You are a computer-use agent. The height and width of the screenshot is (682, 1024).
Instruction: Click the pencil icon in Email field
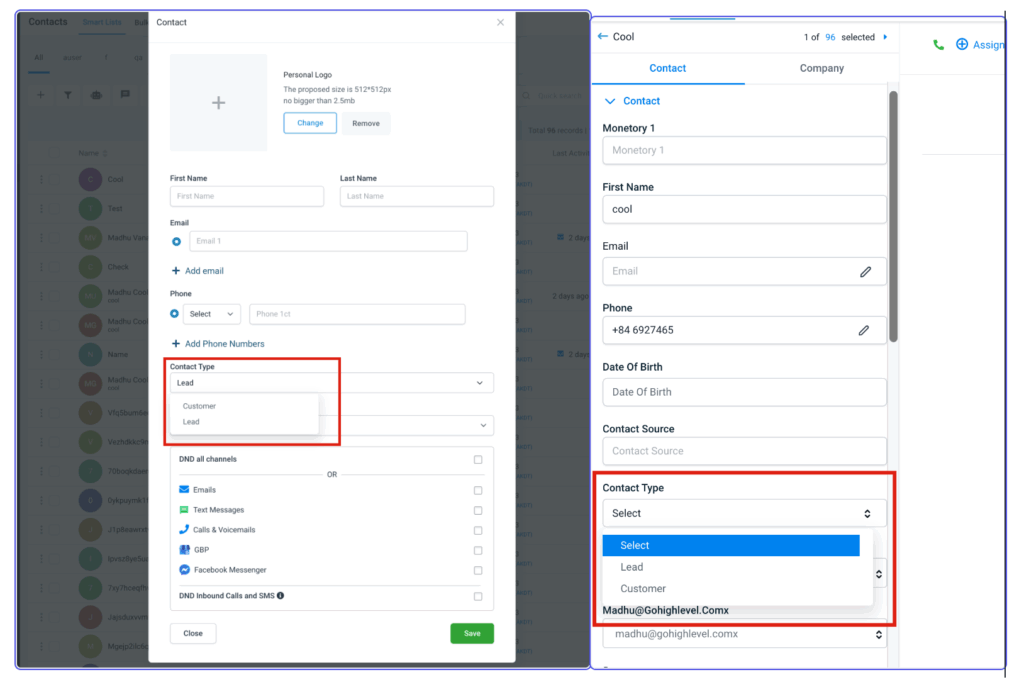tap(865, 271)
